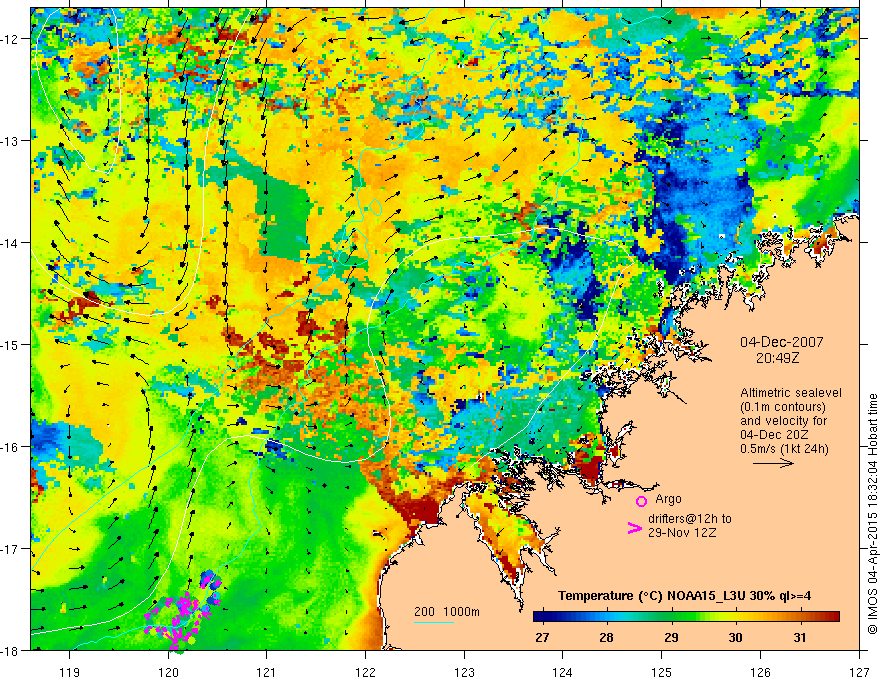This screenshot has height=680, width=880.
Task: Click longitude axis label 120
Action: 168,672
